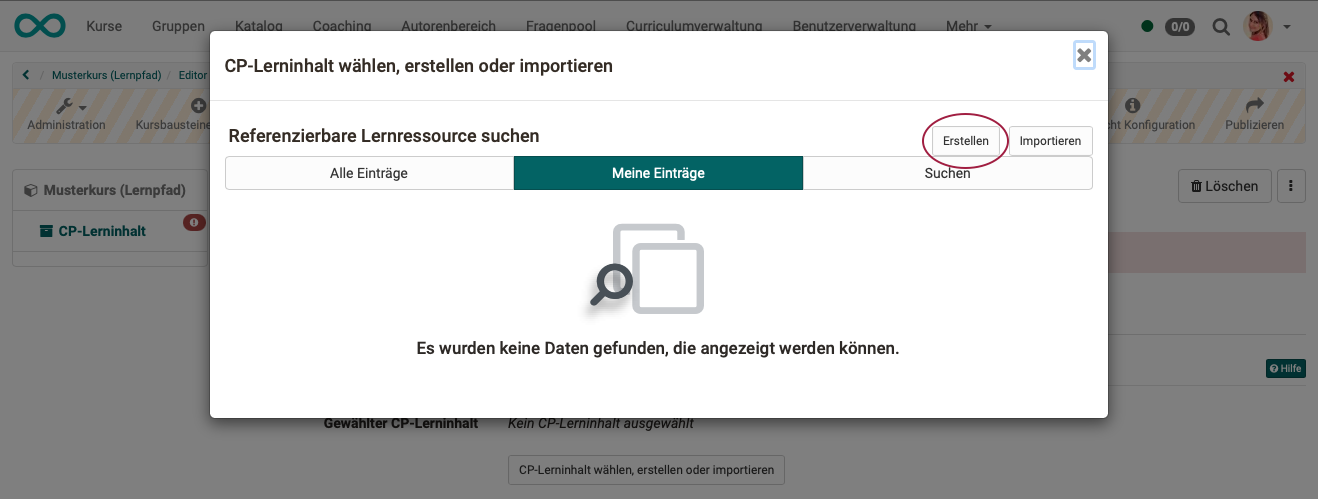
Task: Click the back arrow in breadcrumb
Action: [x=26, y=75]
